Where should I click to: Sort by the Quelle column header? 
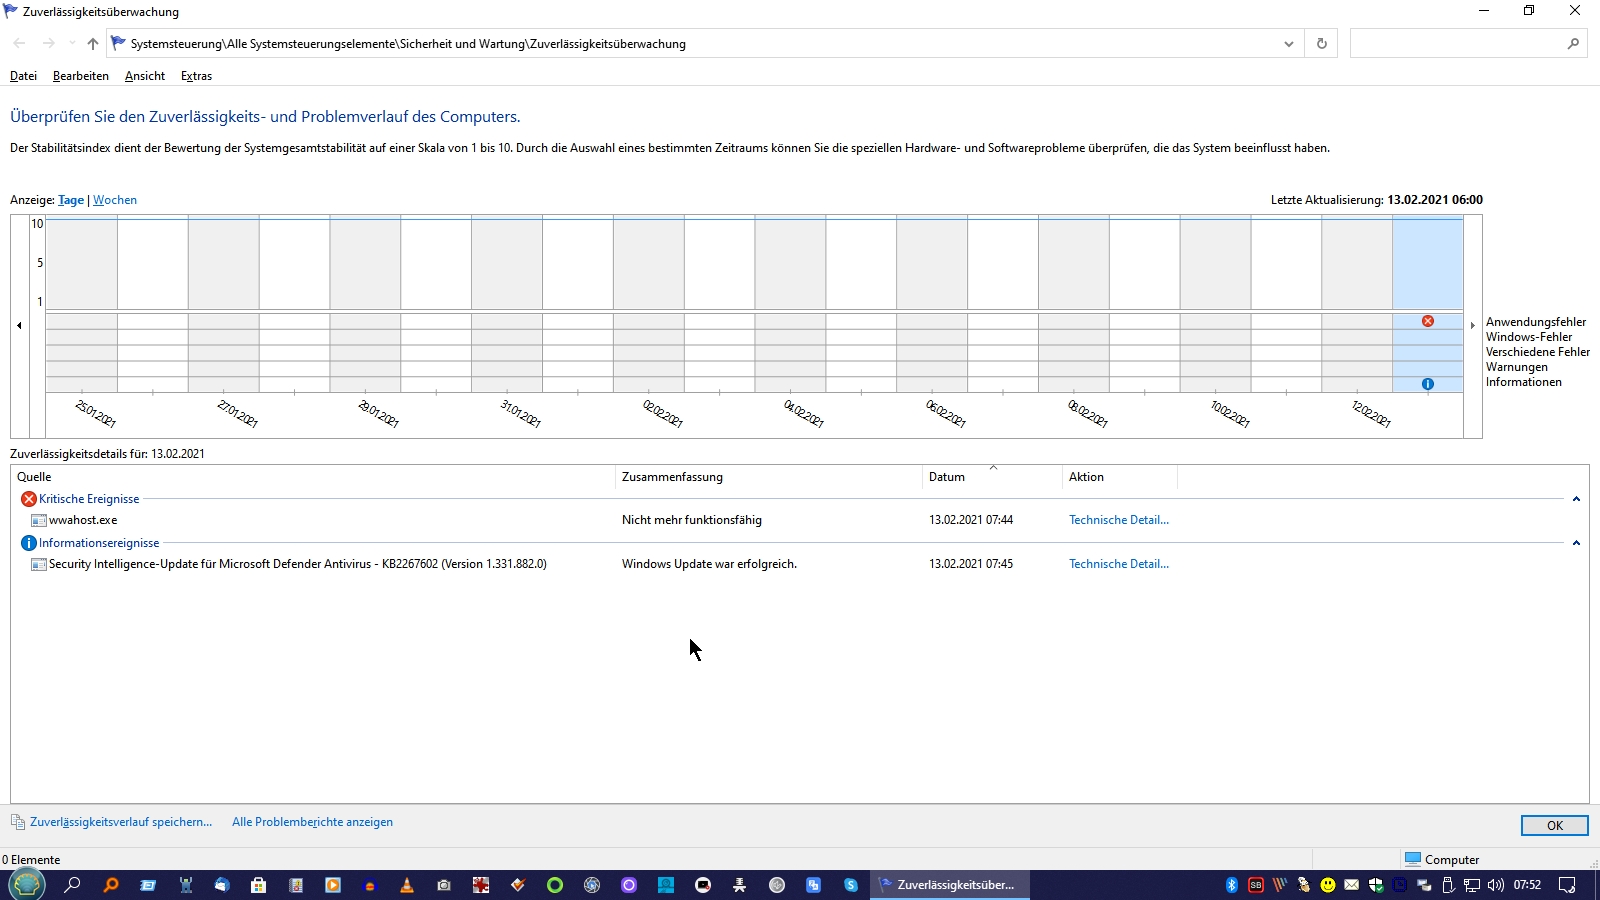click(x=313, y=477)
